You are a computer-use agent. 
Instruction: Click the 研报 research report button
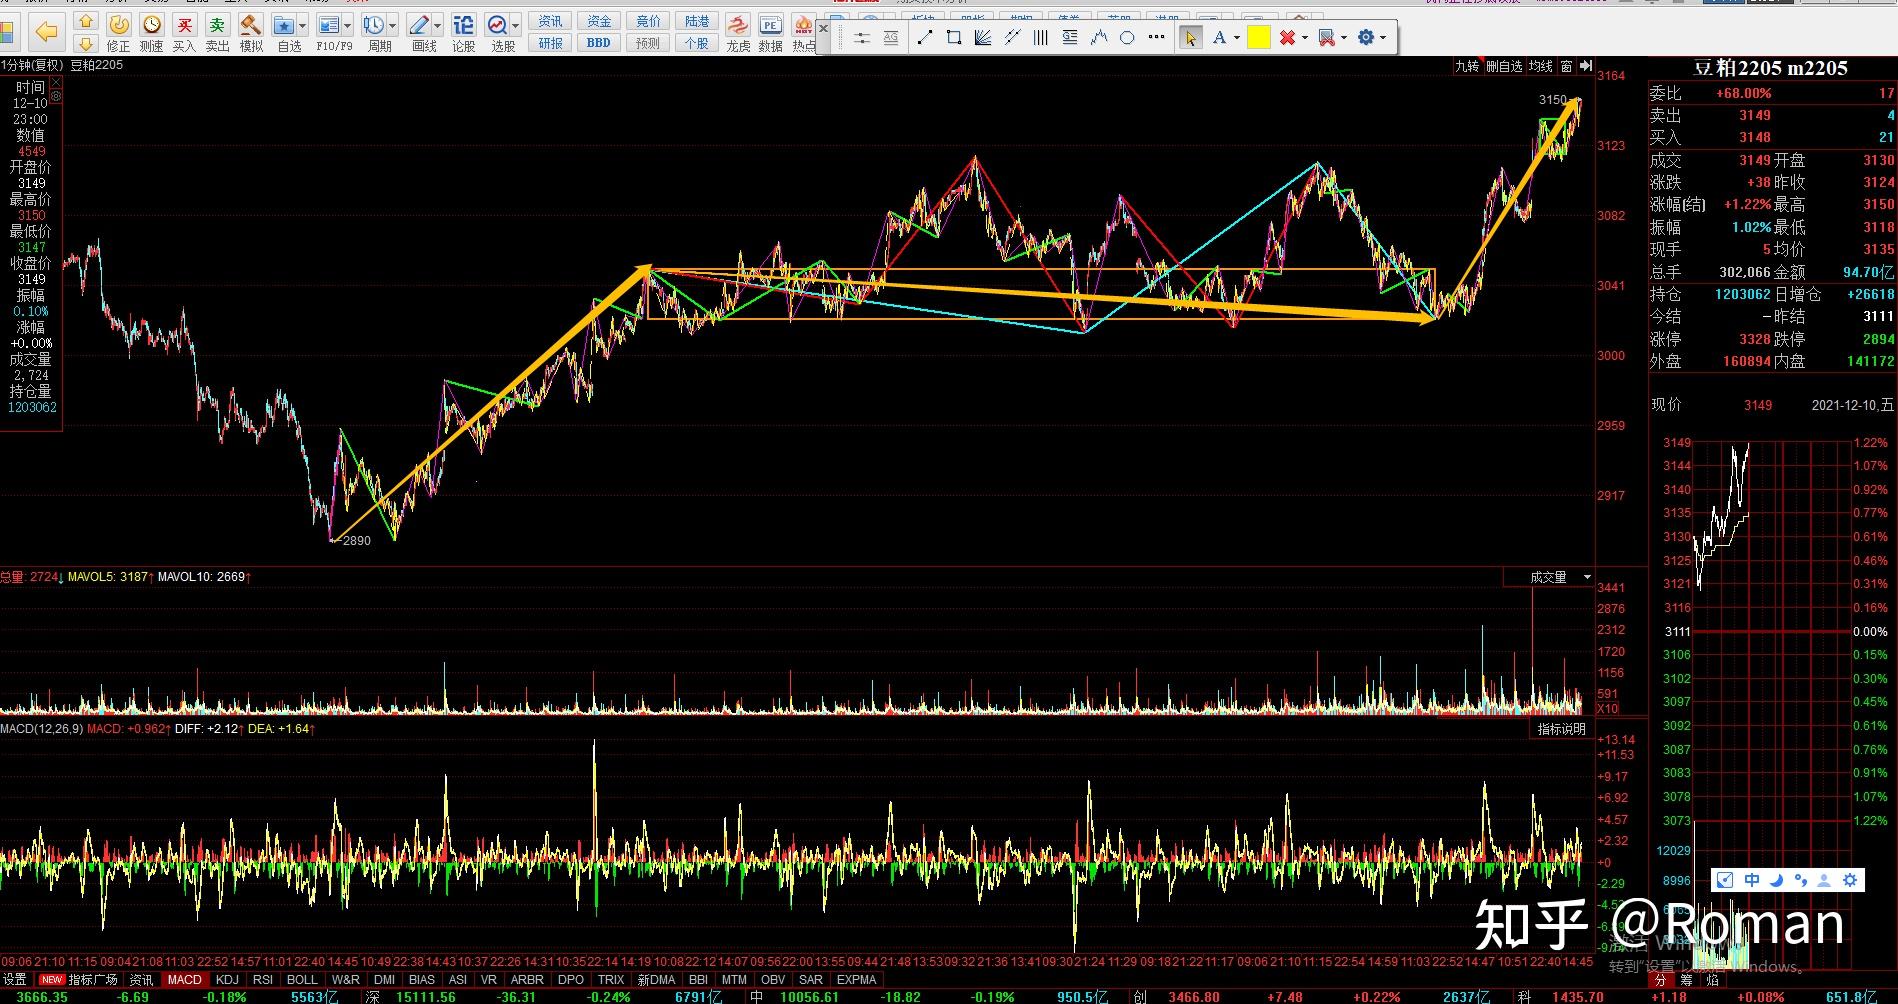(551, 43)
